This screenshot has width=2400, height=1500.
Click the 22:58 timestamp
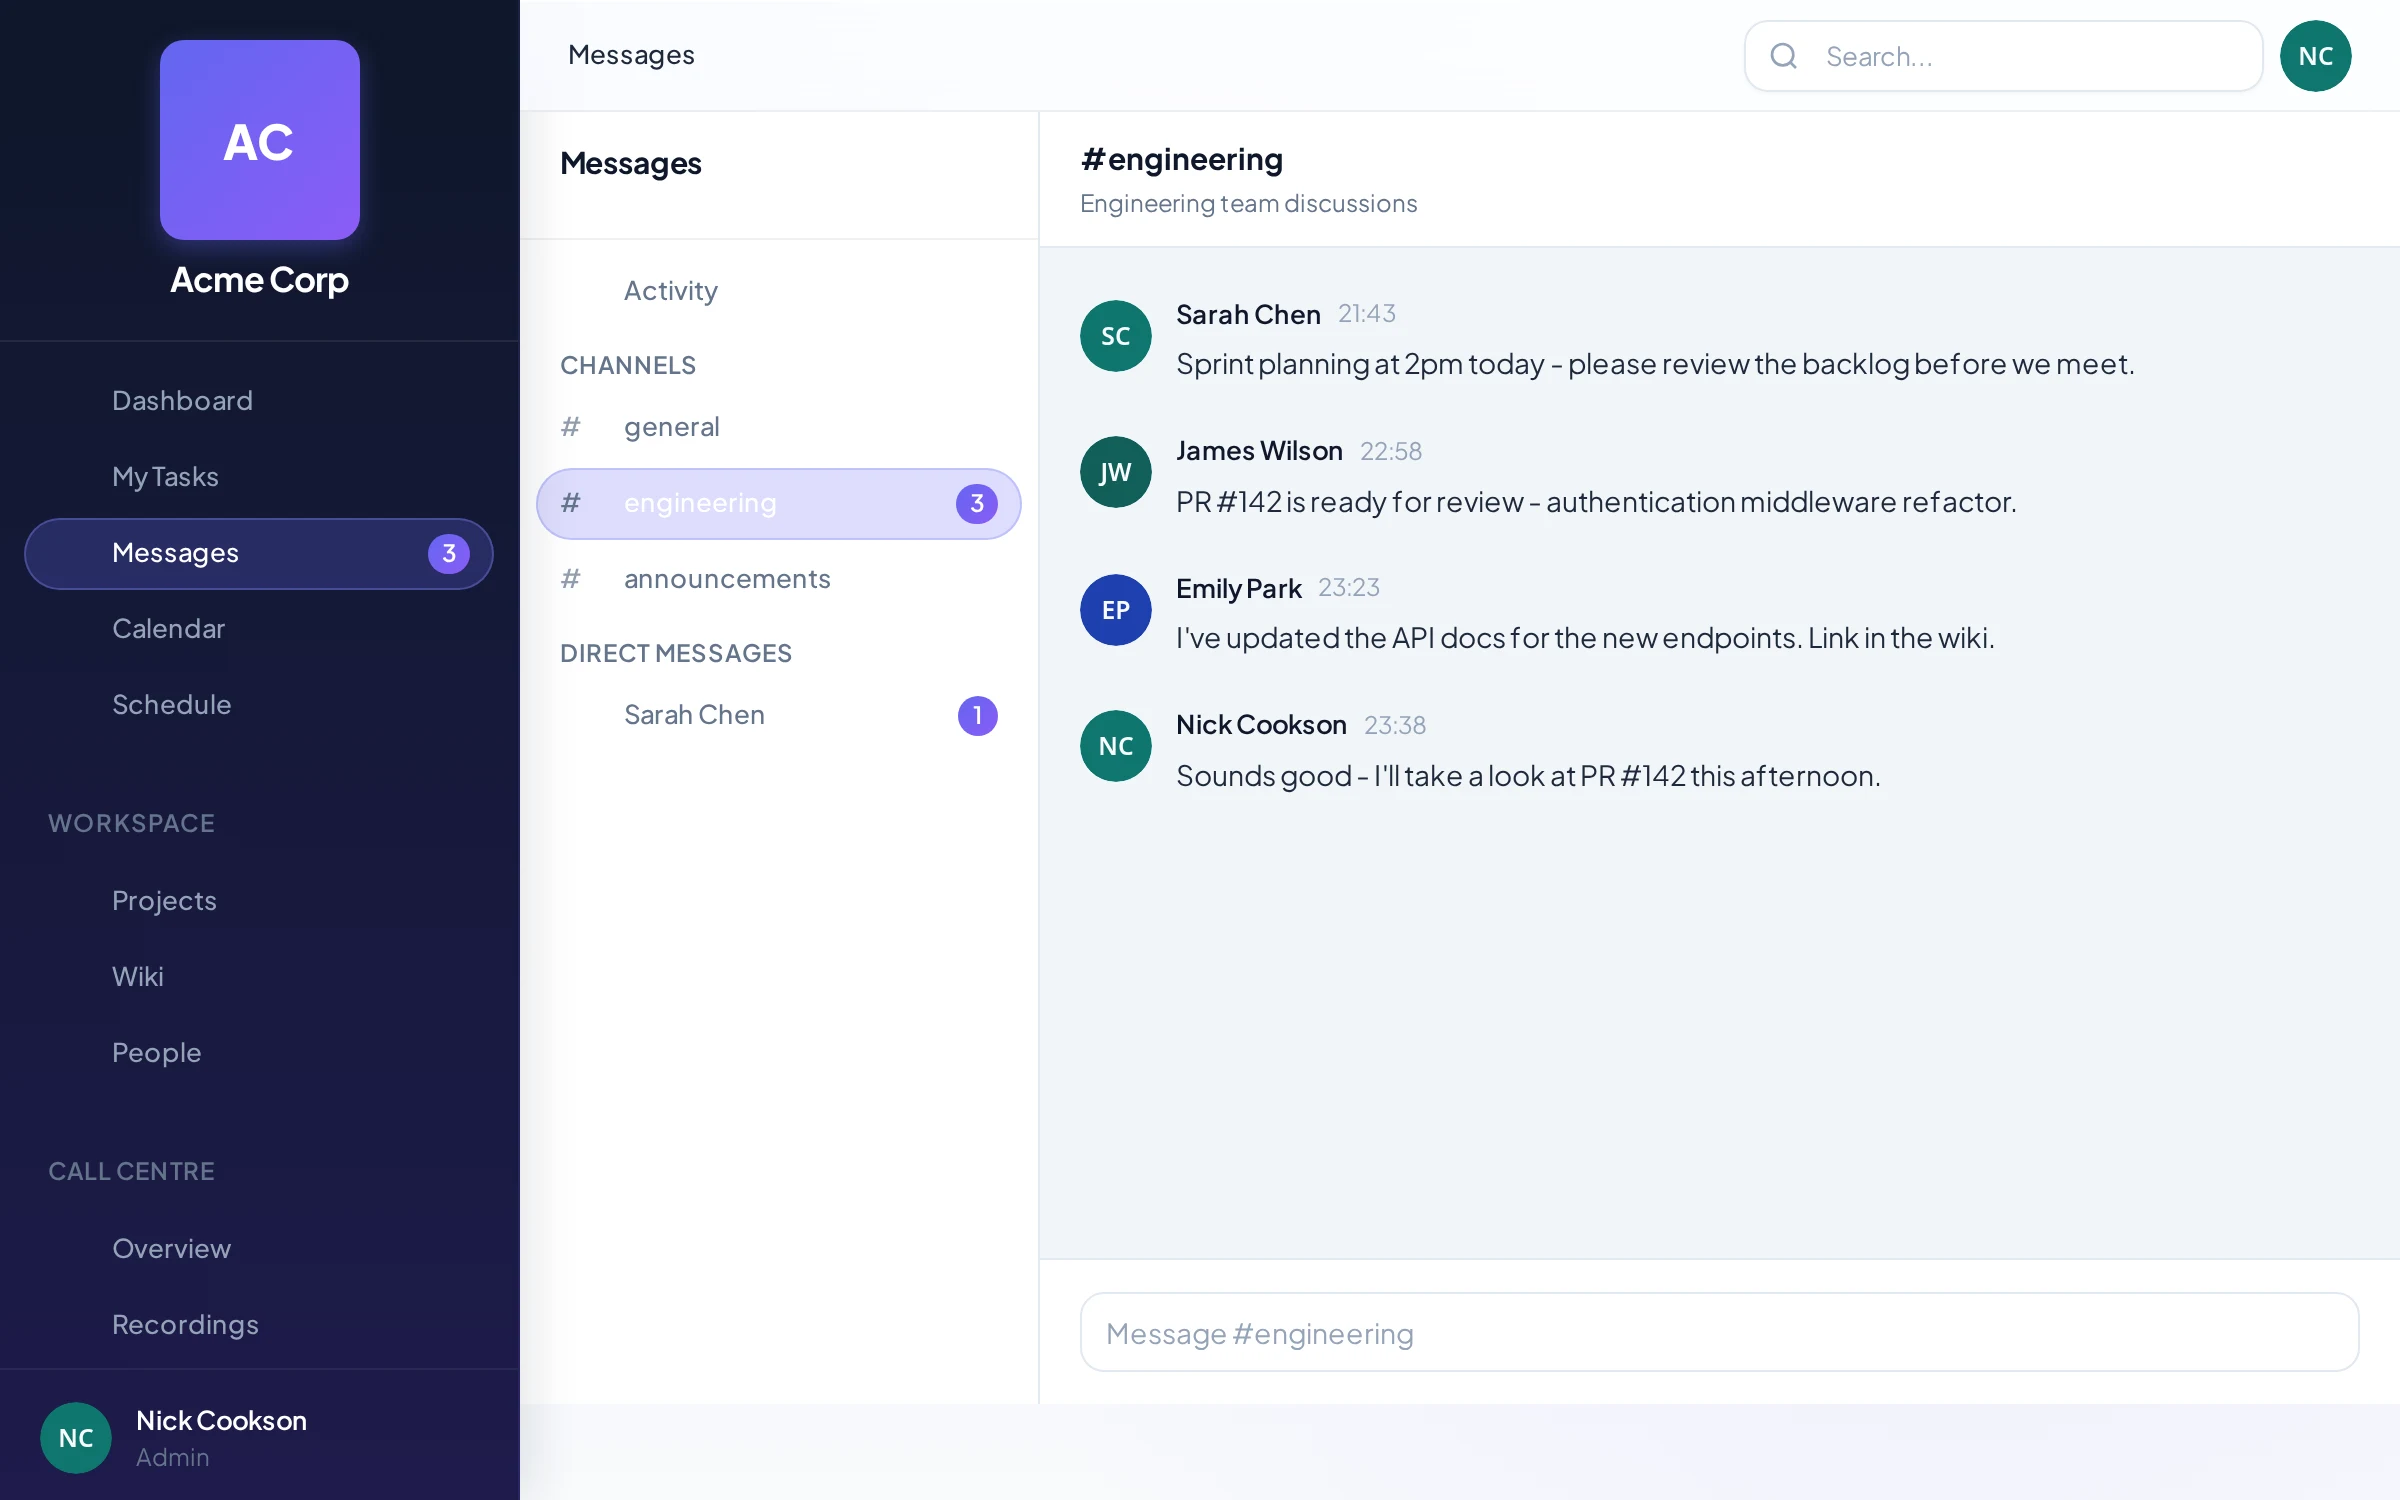click(1391, 452)
